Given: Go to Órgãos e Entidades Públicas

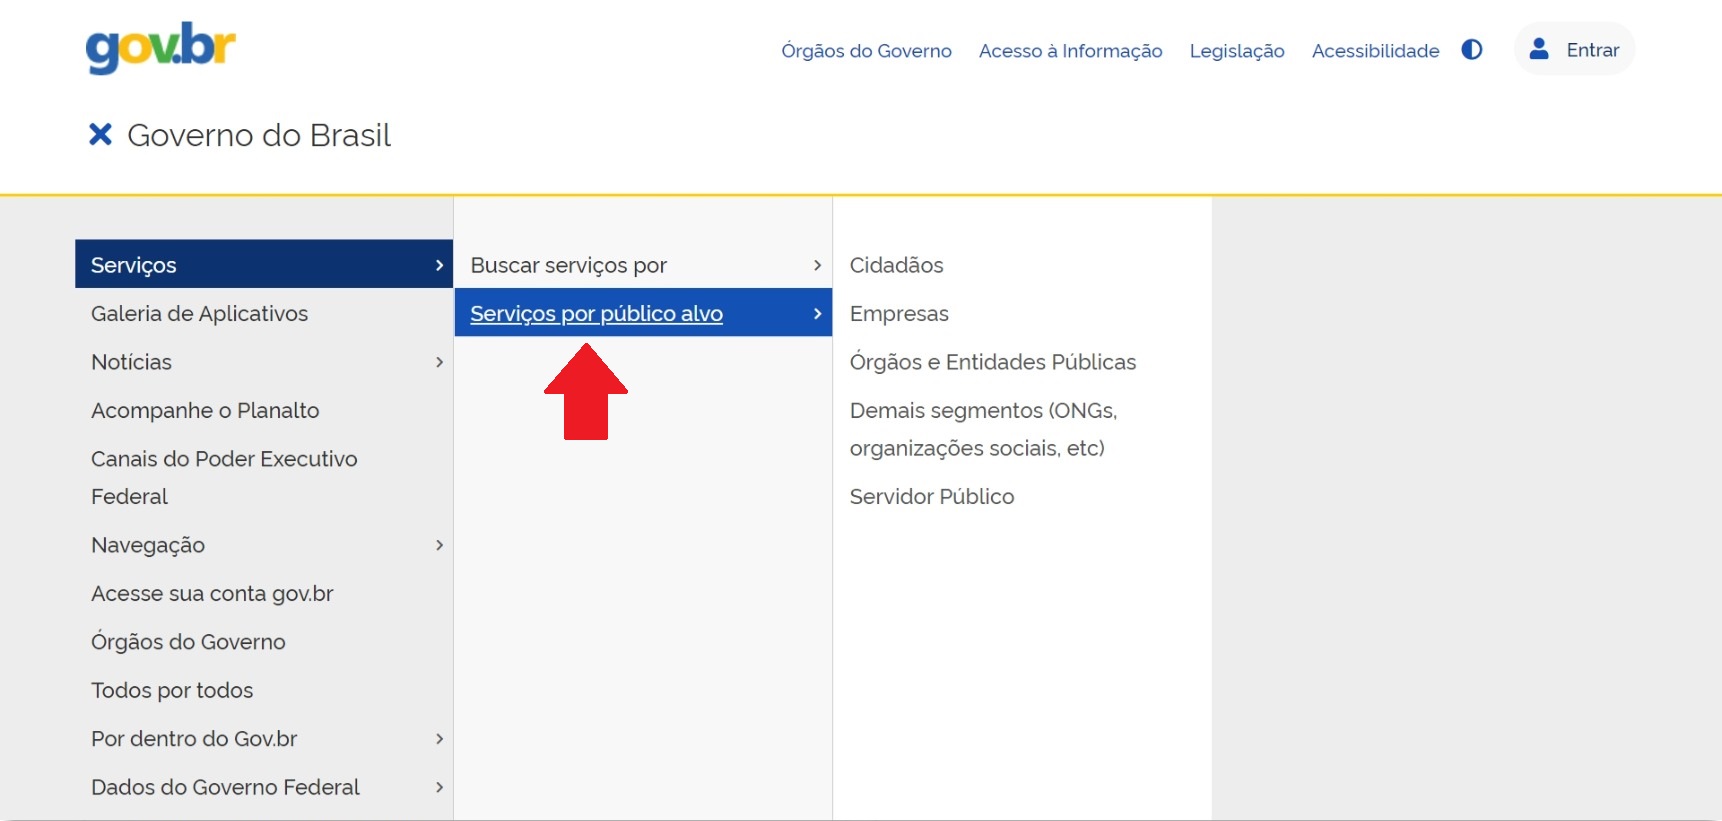Looking at the screenshot, I should tap(992, 362).
